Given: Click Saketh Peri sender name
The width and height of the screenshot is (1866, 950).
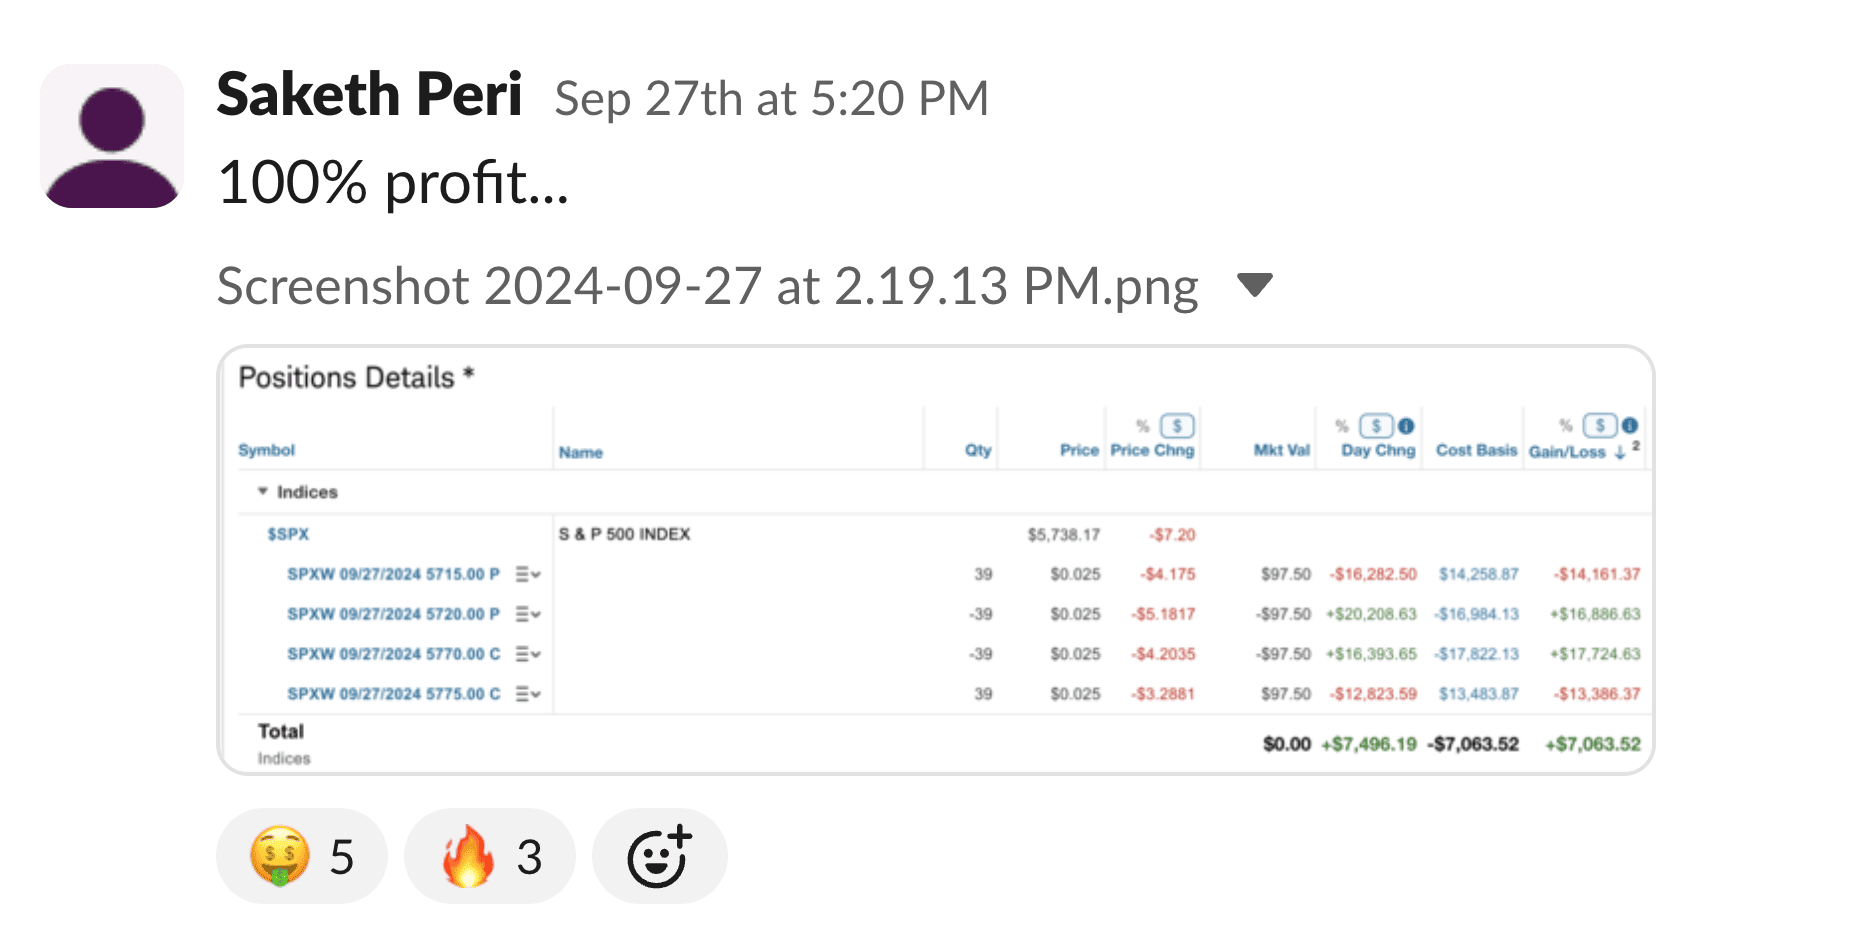Looking at the screenshot, I should click(369, 96).
